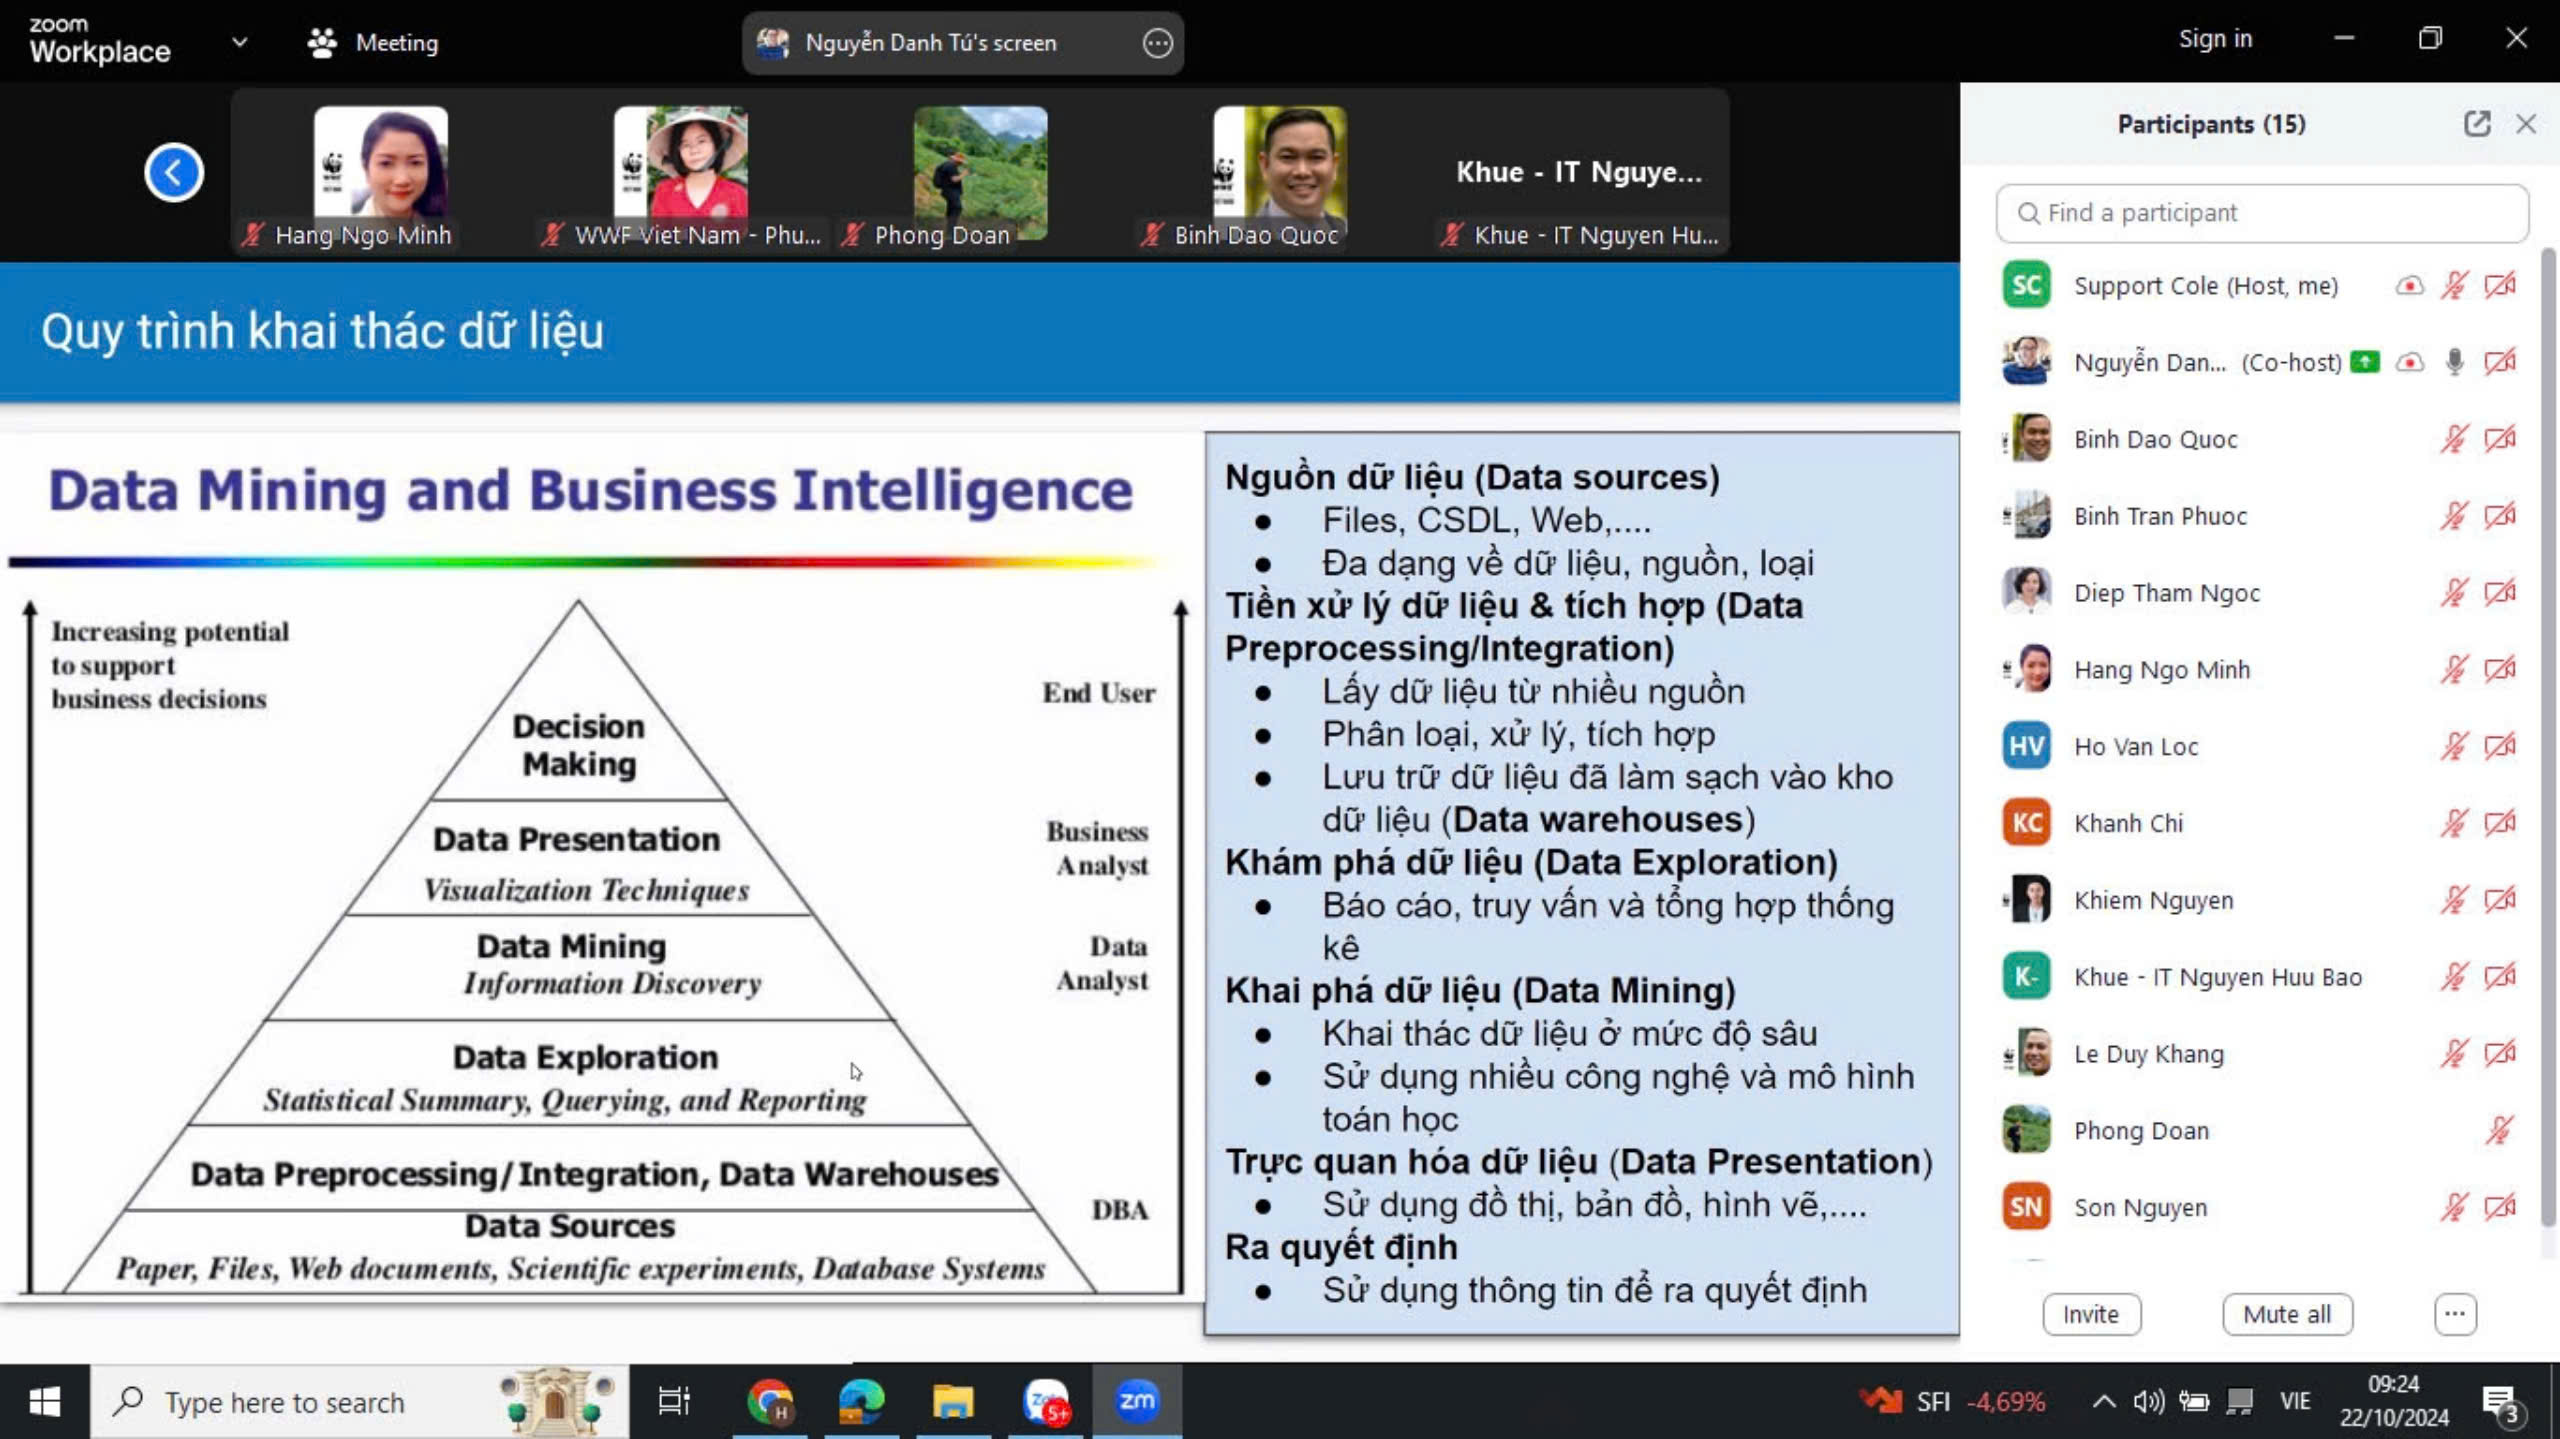Focus the Find a participant field
Image resolution: width=2560 pixels, height=1439 pixels.
pos(2262,213)
